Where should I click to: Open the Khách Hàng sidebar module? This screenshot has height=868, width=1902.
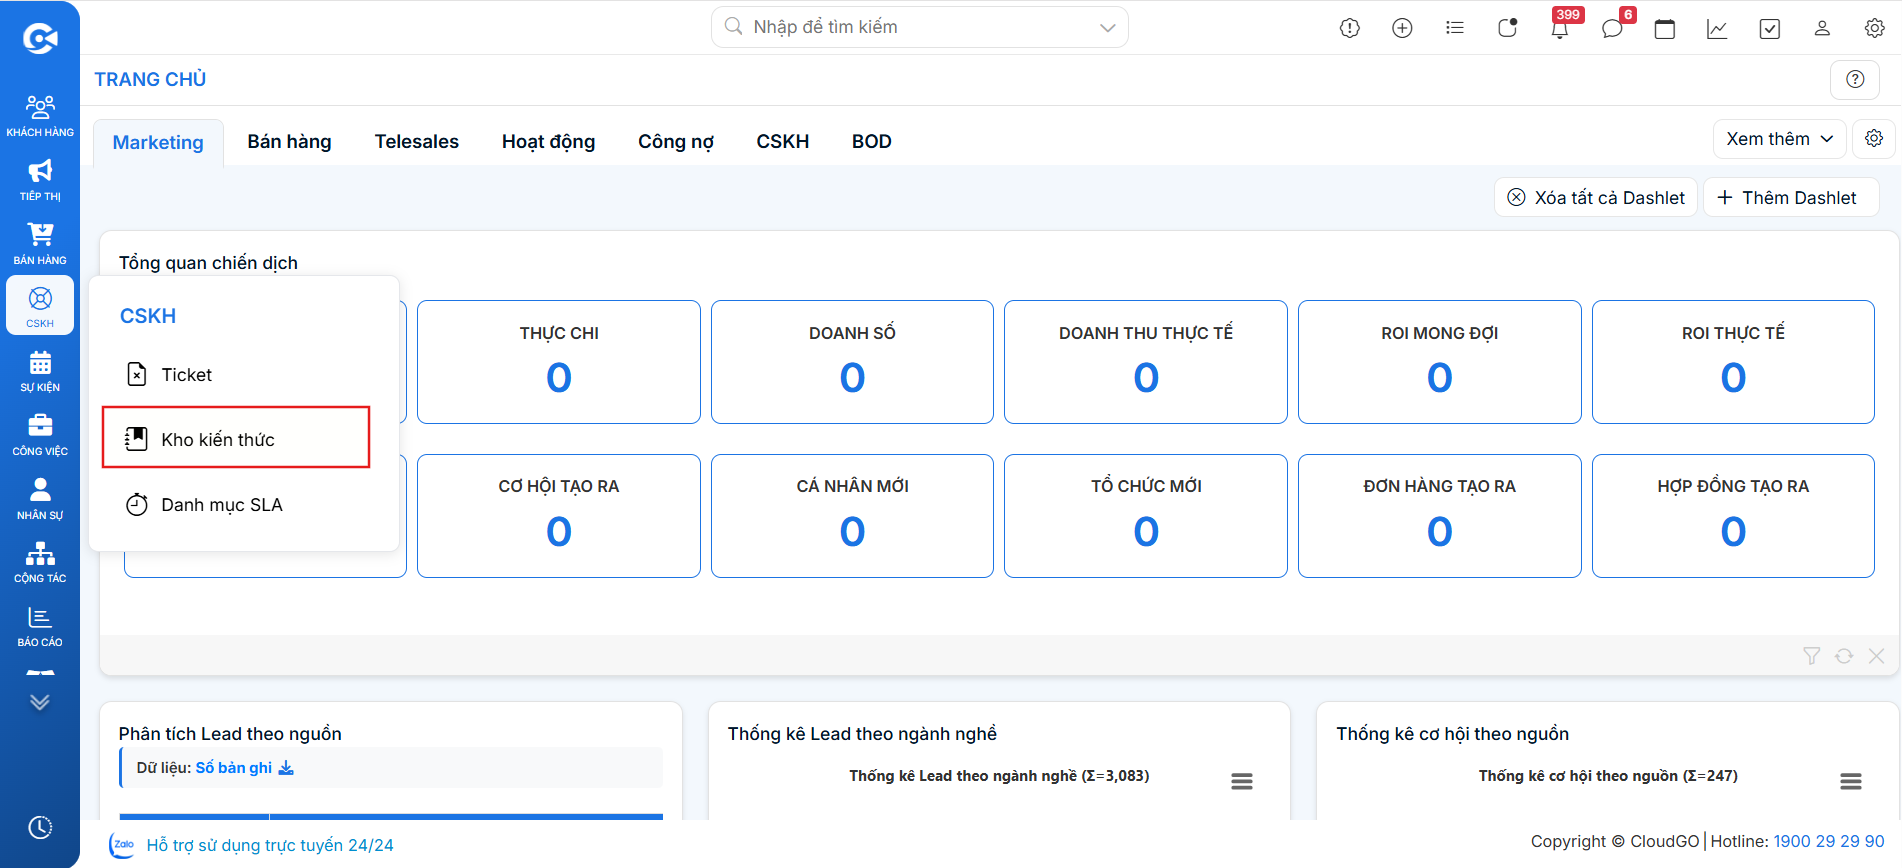click(40, 115)
